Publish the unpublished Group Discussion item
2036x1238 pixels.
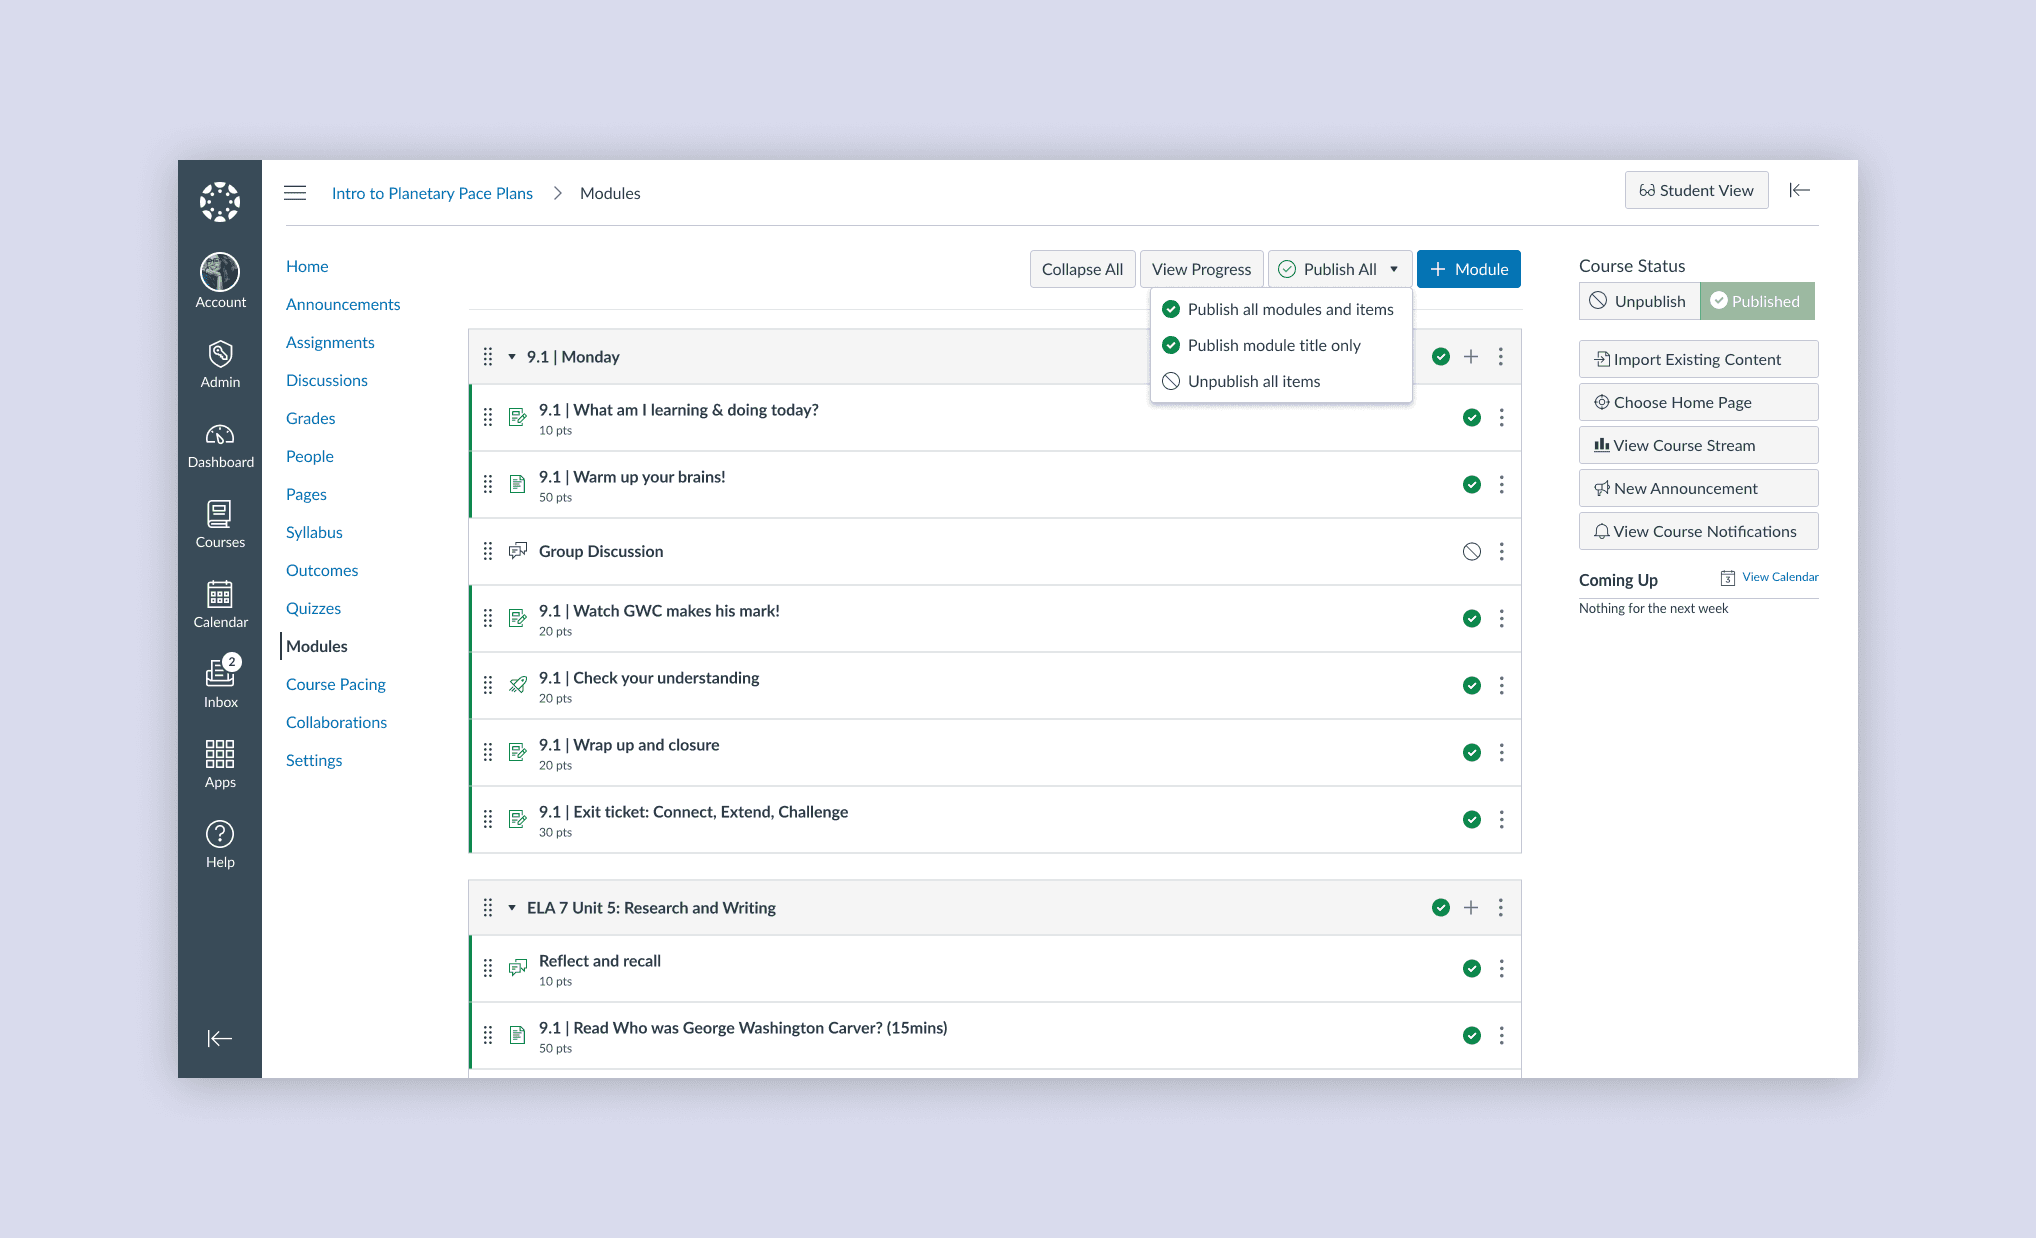pos(1472,552)
